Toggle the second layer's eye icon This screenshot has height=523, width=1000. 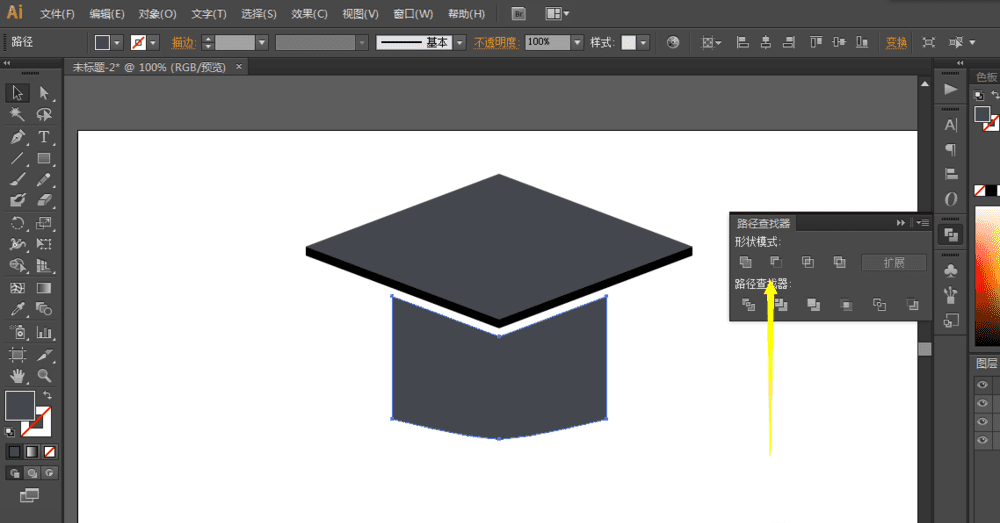click(x=983, y=403)
